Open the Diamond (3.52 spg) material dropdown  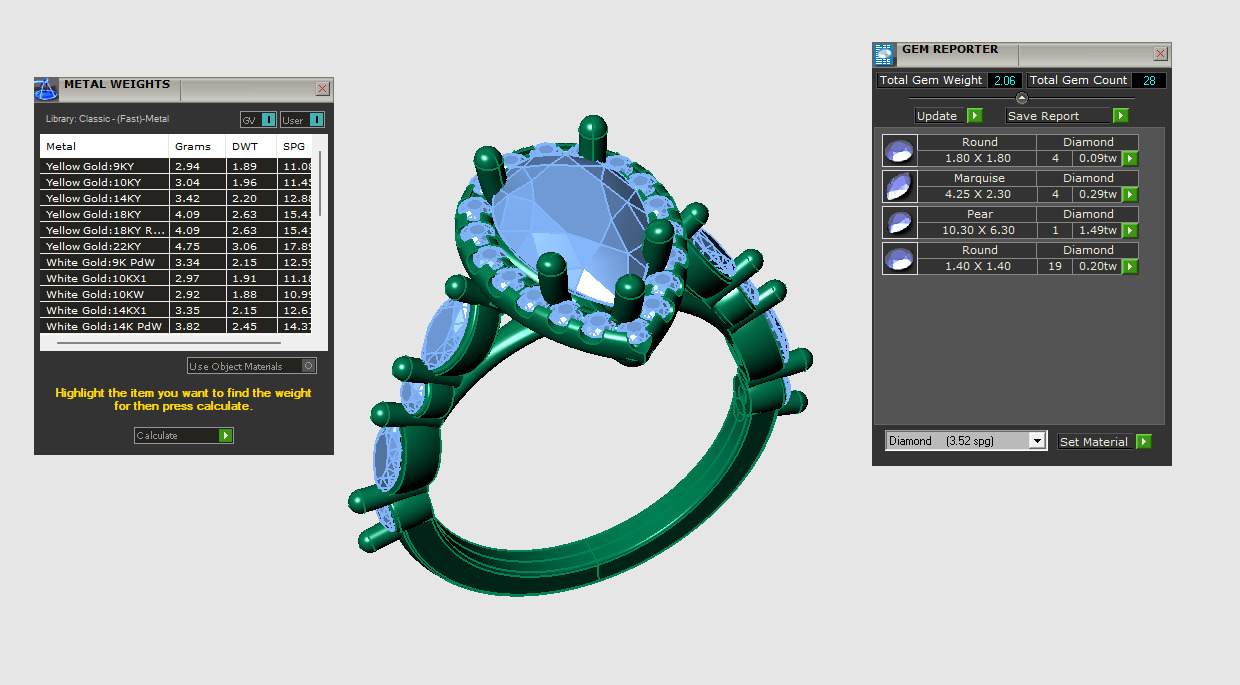pyautogui.click(x=966, y=441)
